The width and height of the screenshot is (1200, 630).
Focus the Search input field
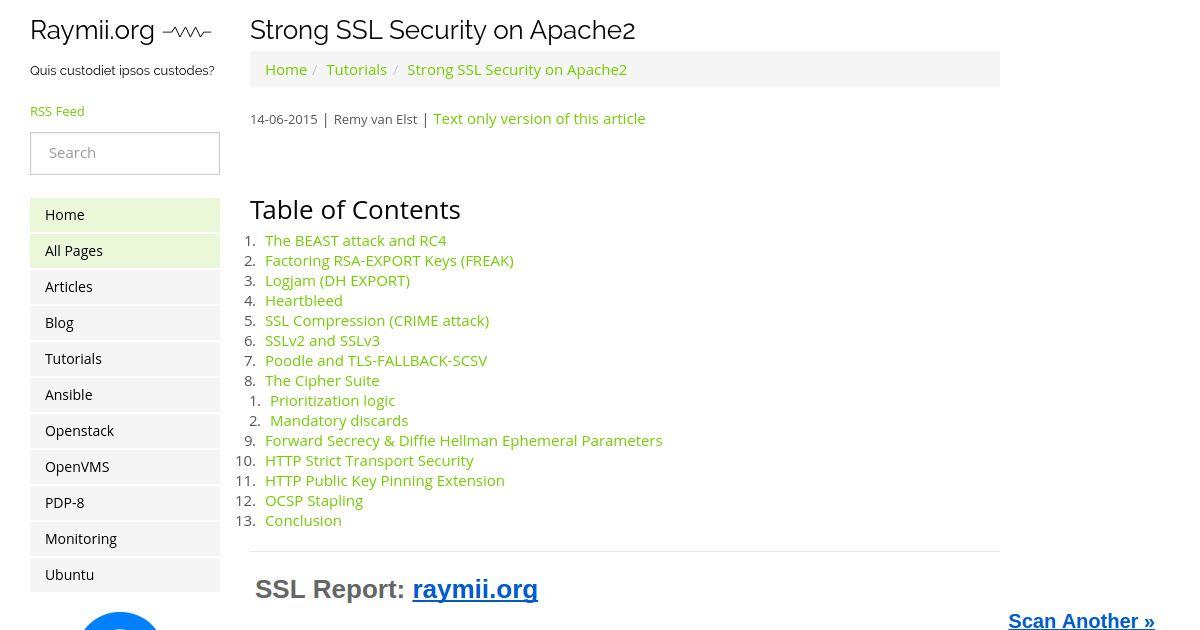coord(125,153)
